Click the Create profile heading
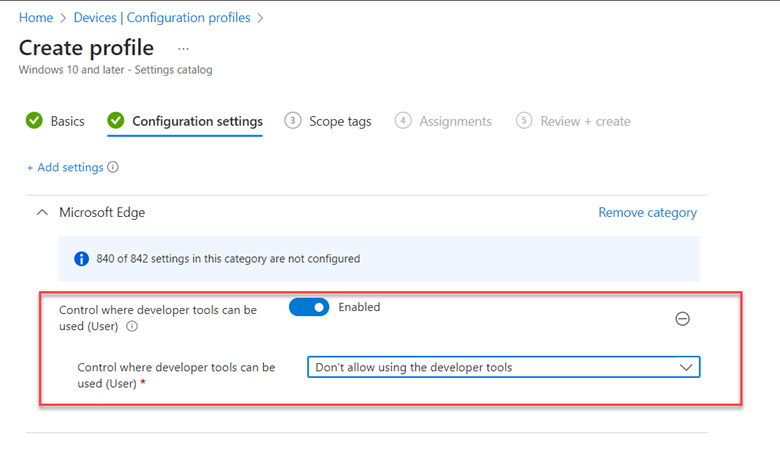 [87, 48]
